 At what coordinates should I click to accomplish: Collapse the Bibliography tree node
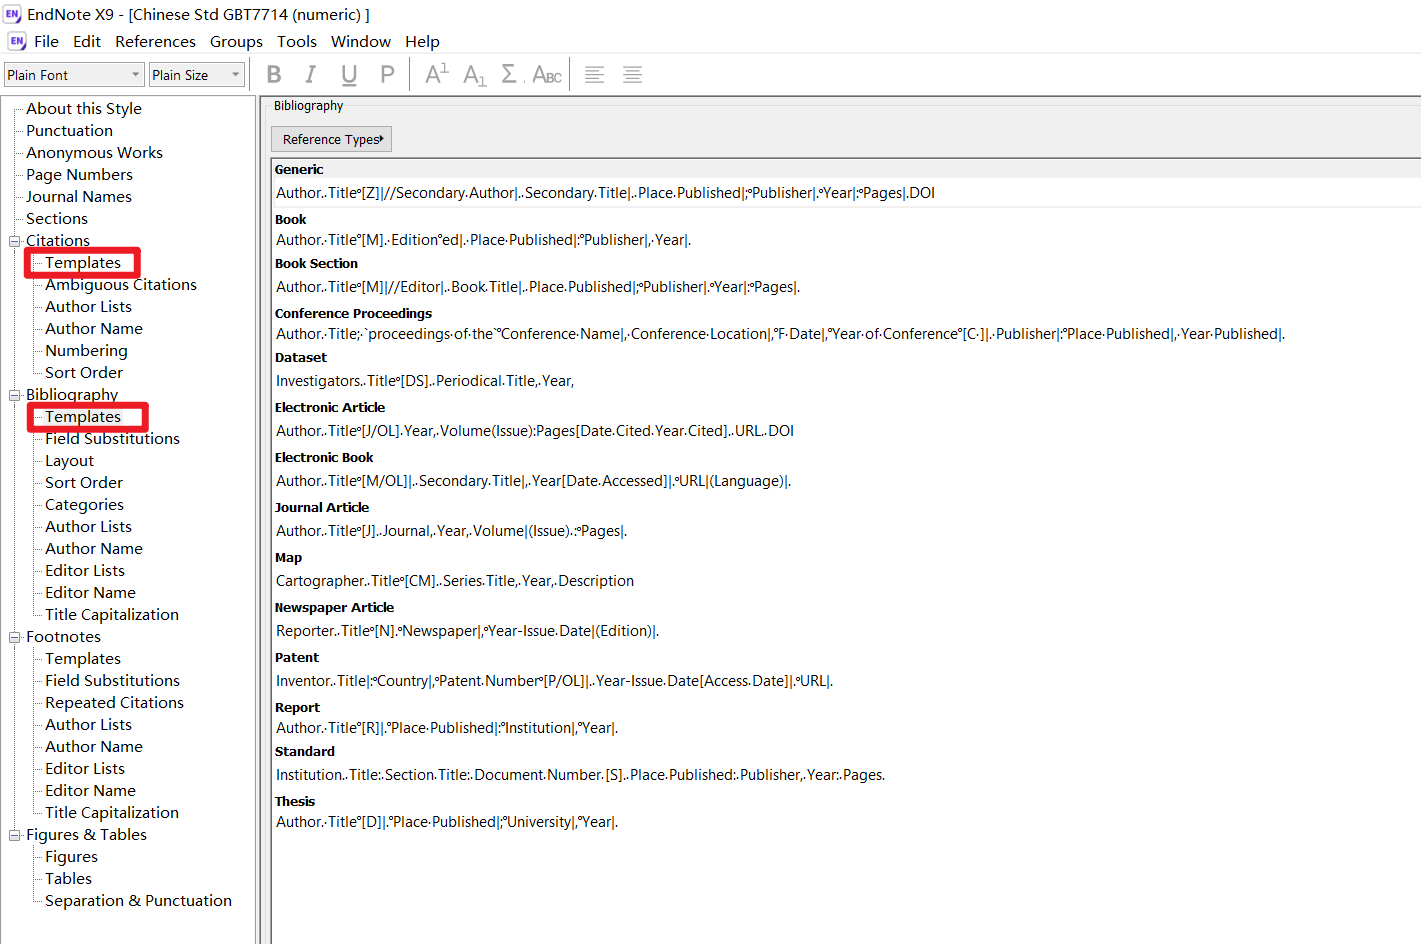coord(15,395)
